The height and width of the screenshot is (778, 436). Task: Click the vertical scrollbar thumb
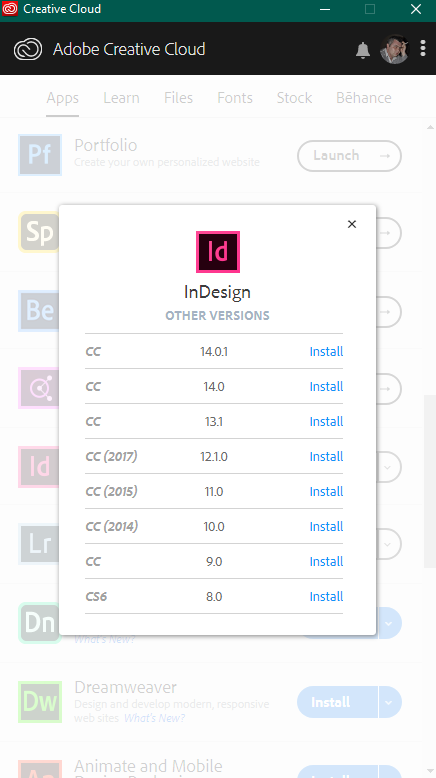[x=430, y=481]
